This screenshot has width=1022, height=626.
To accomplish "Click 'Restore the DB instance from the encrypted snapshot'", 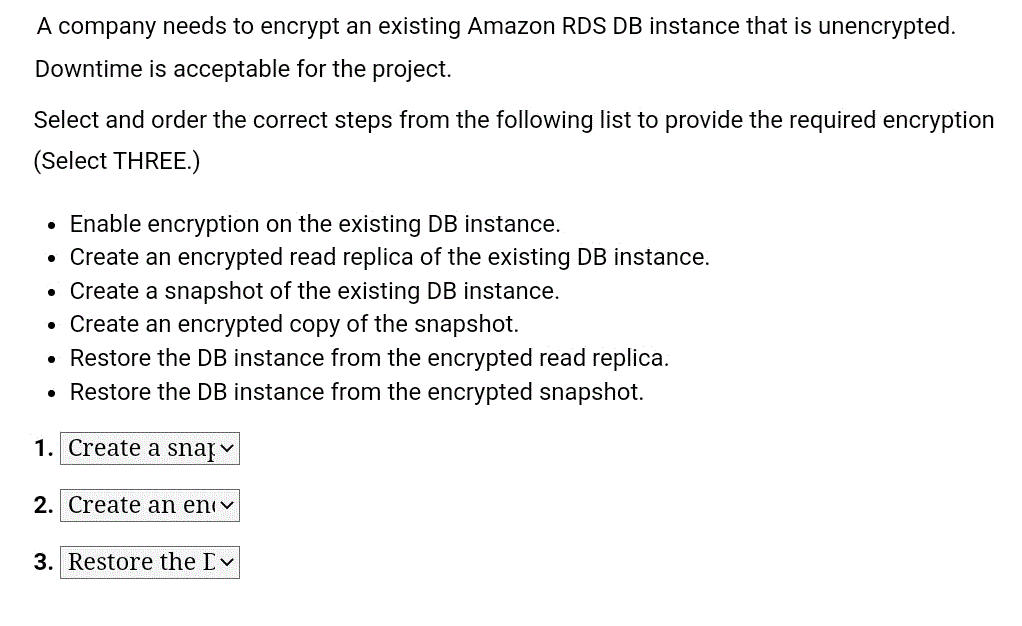I will tap(356, 392).
